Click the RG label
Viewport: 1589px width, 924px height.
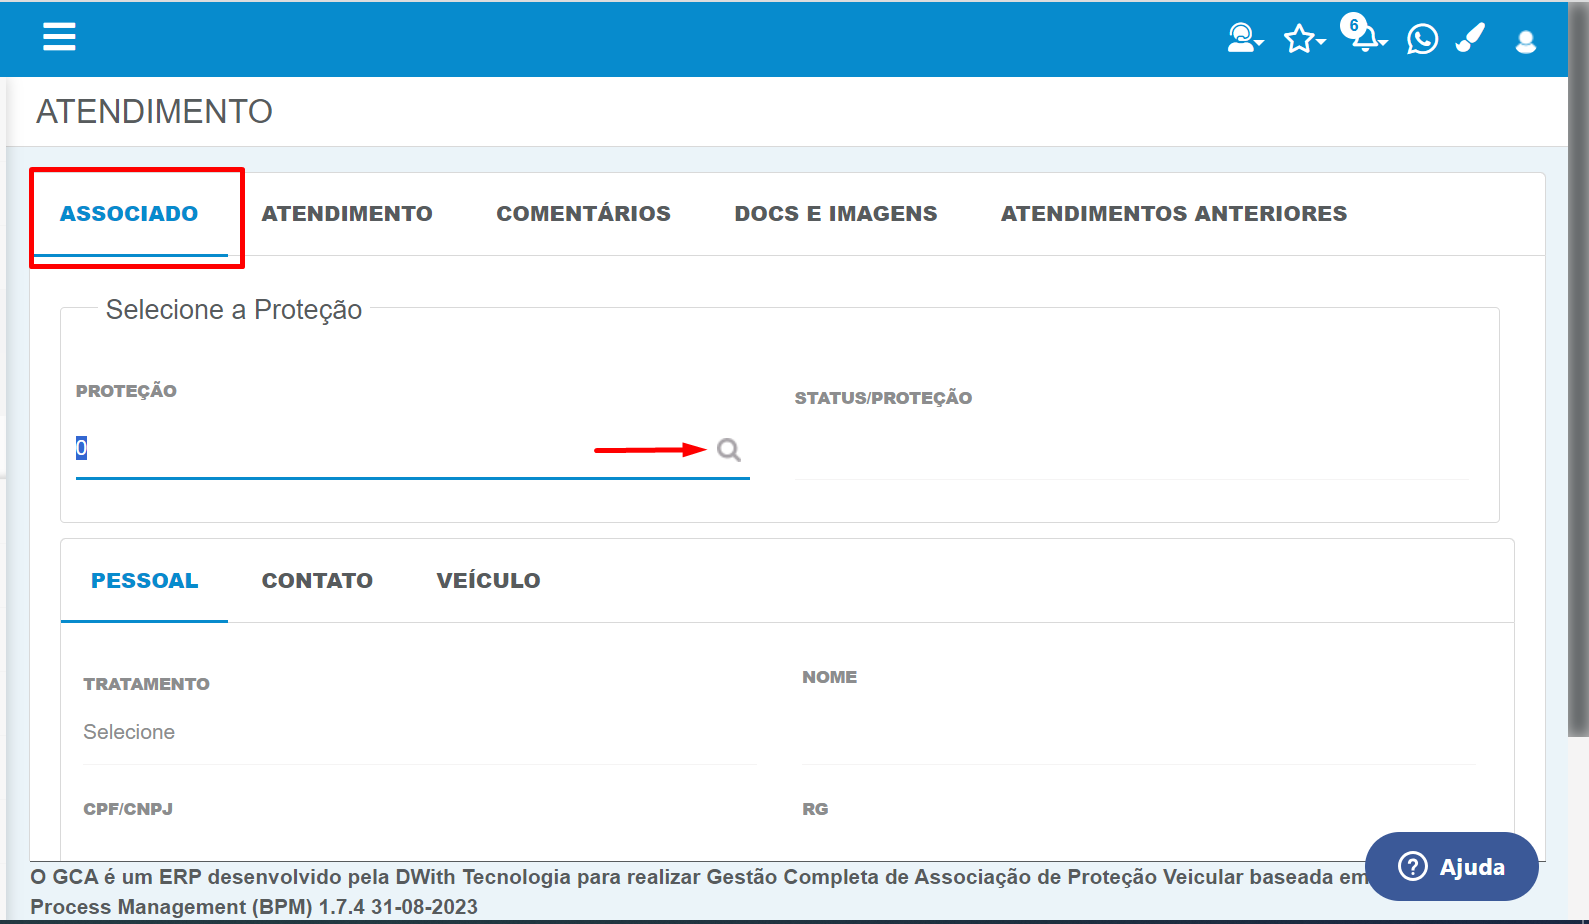tap(815, 809)
